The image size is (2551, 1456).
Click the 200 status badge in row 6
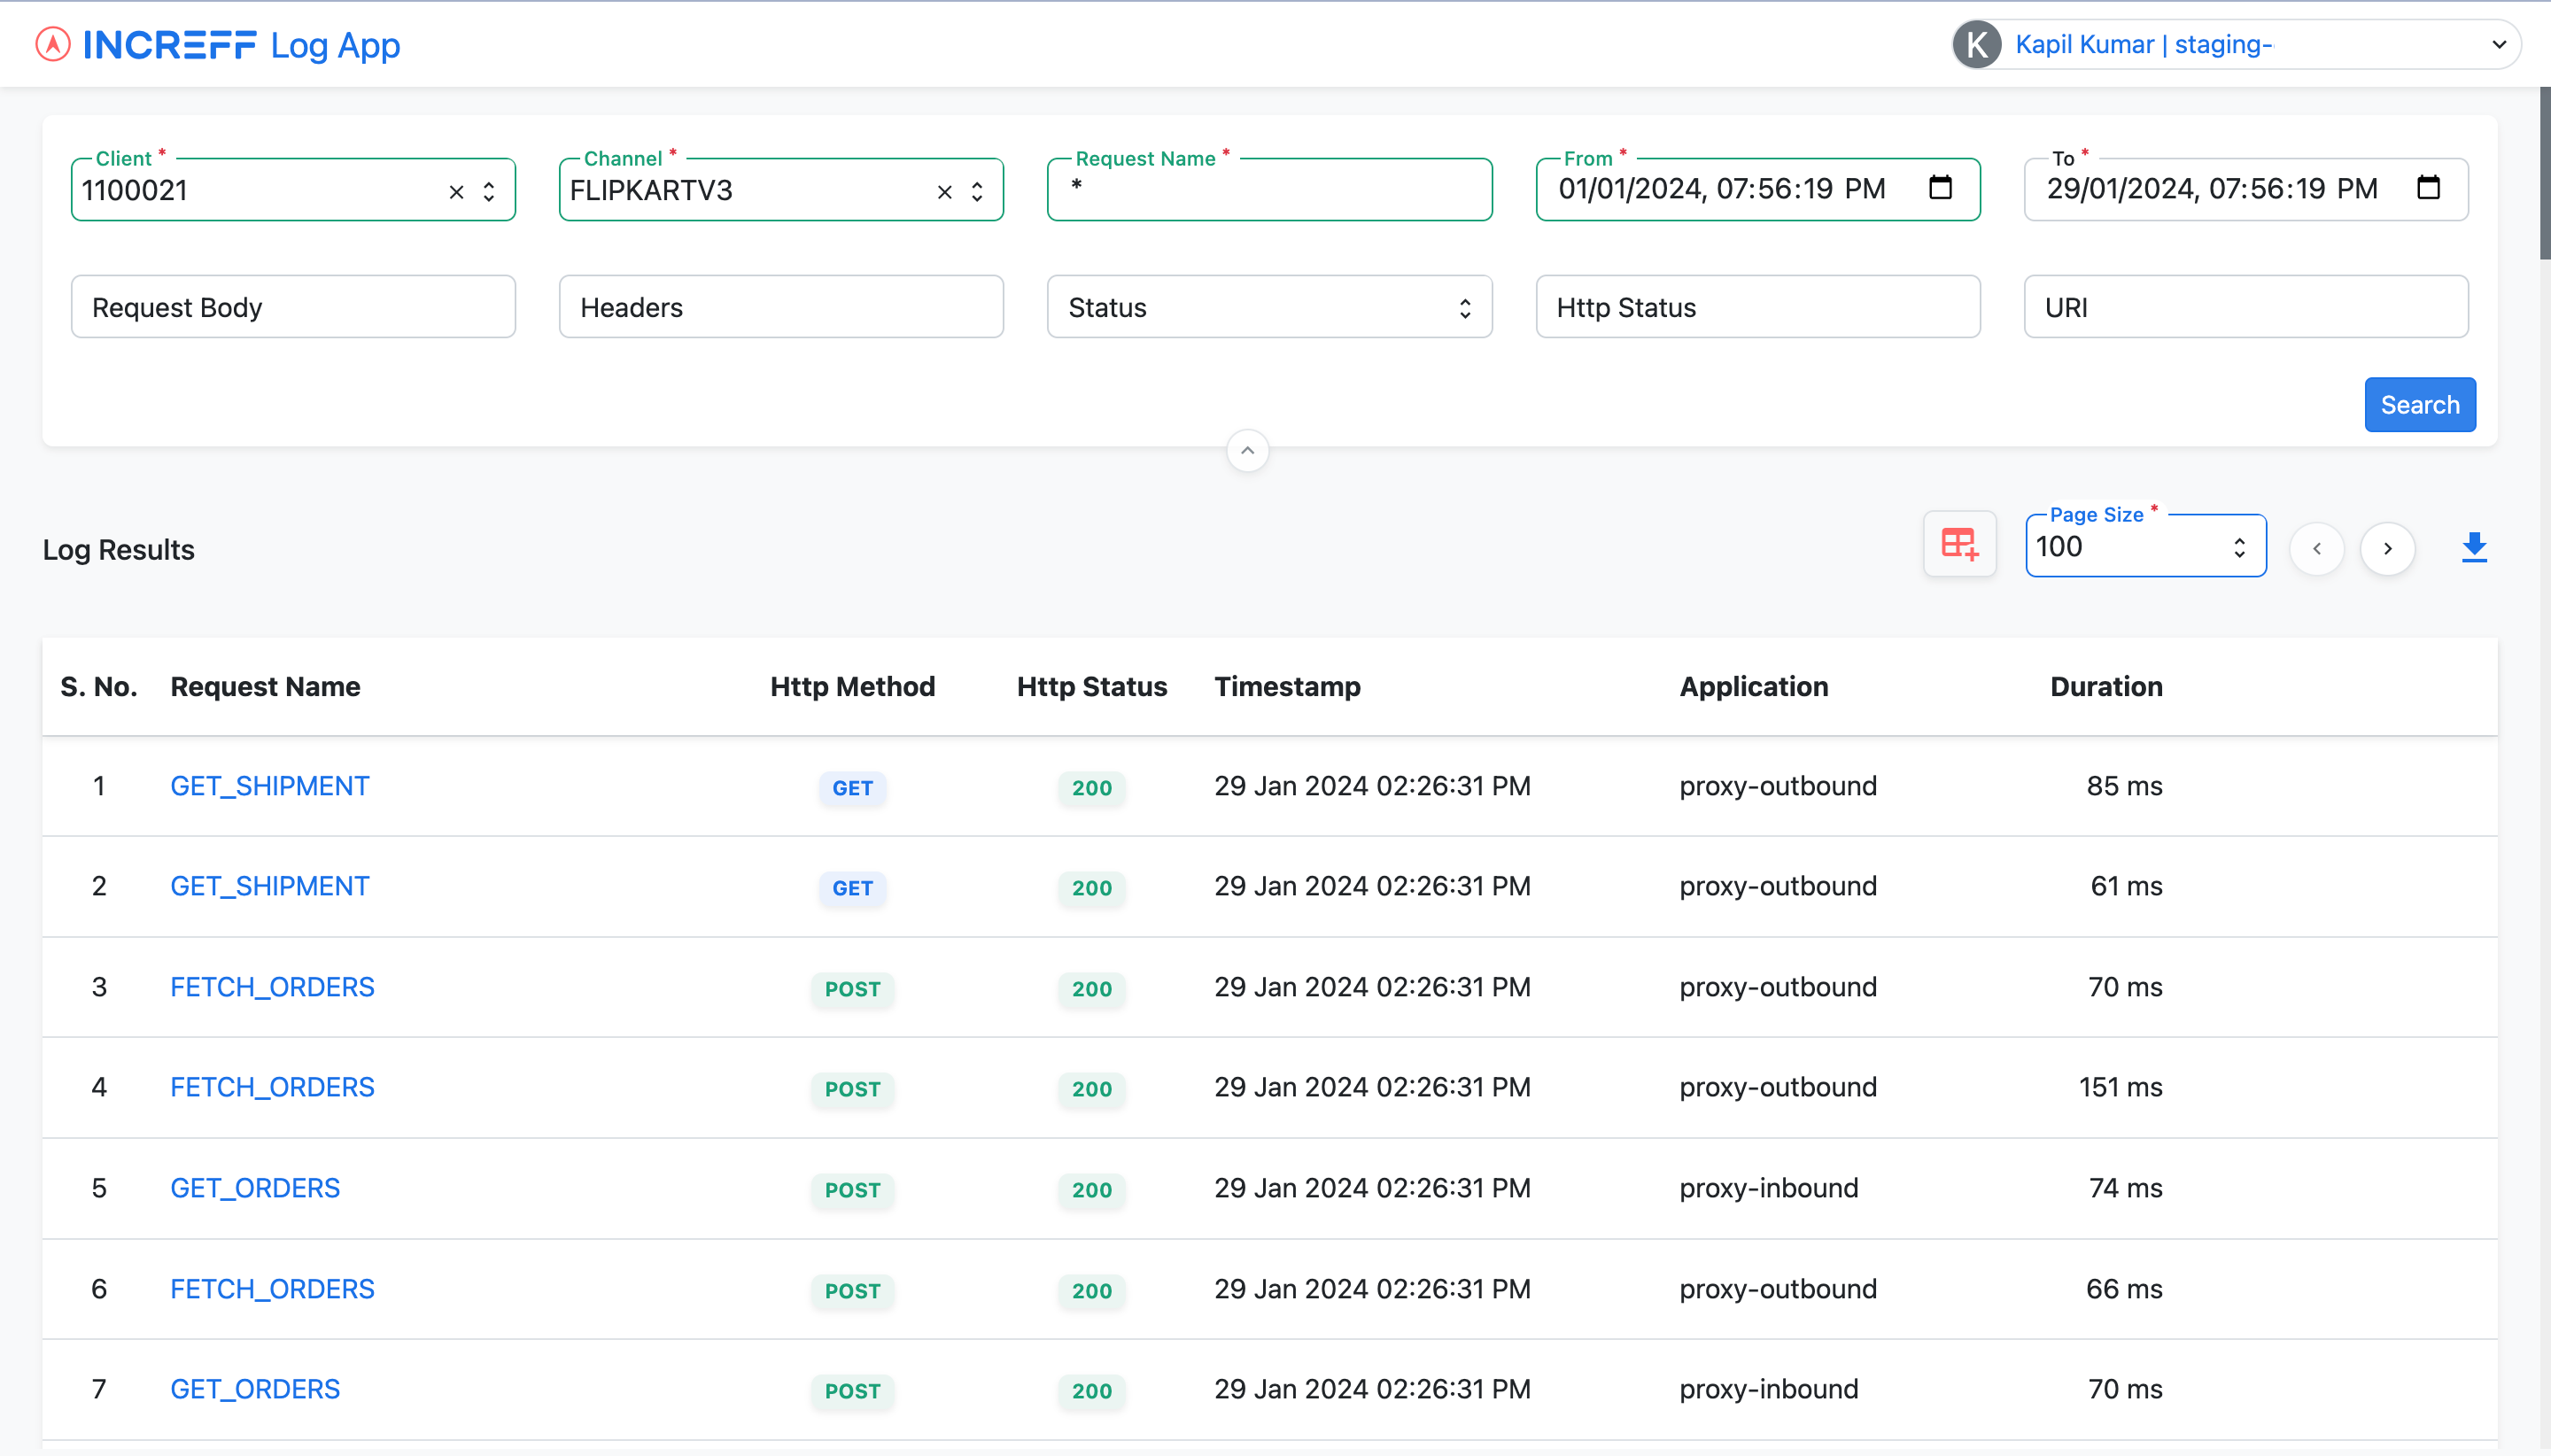click(x=1091, y=1291)
